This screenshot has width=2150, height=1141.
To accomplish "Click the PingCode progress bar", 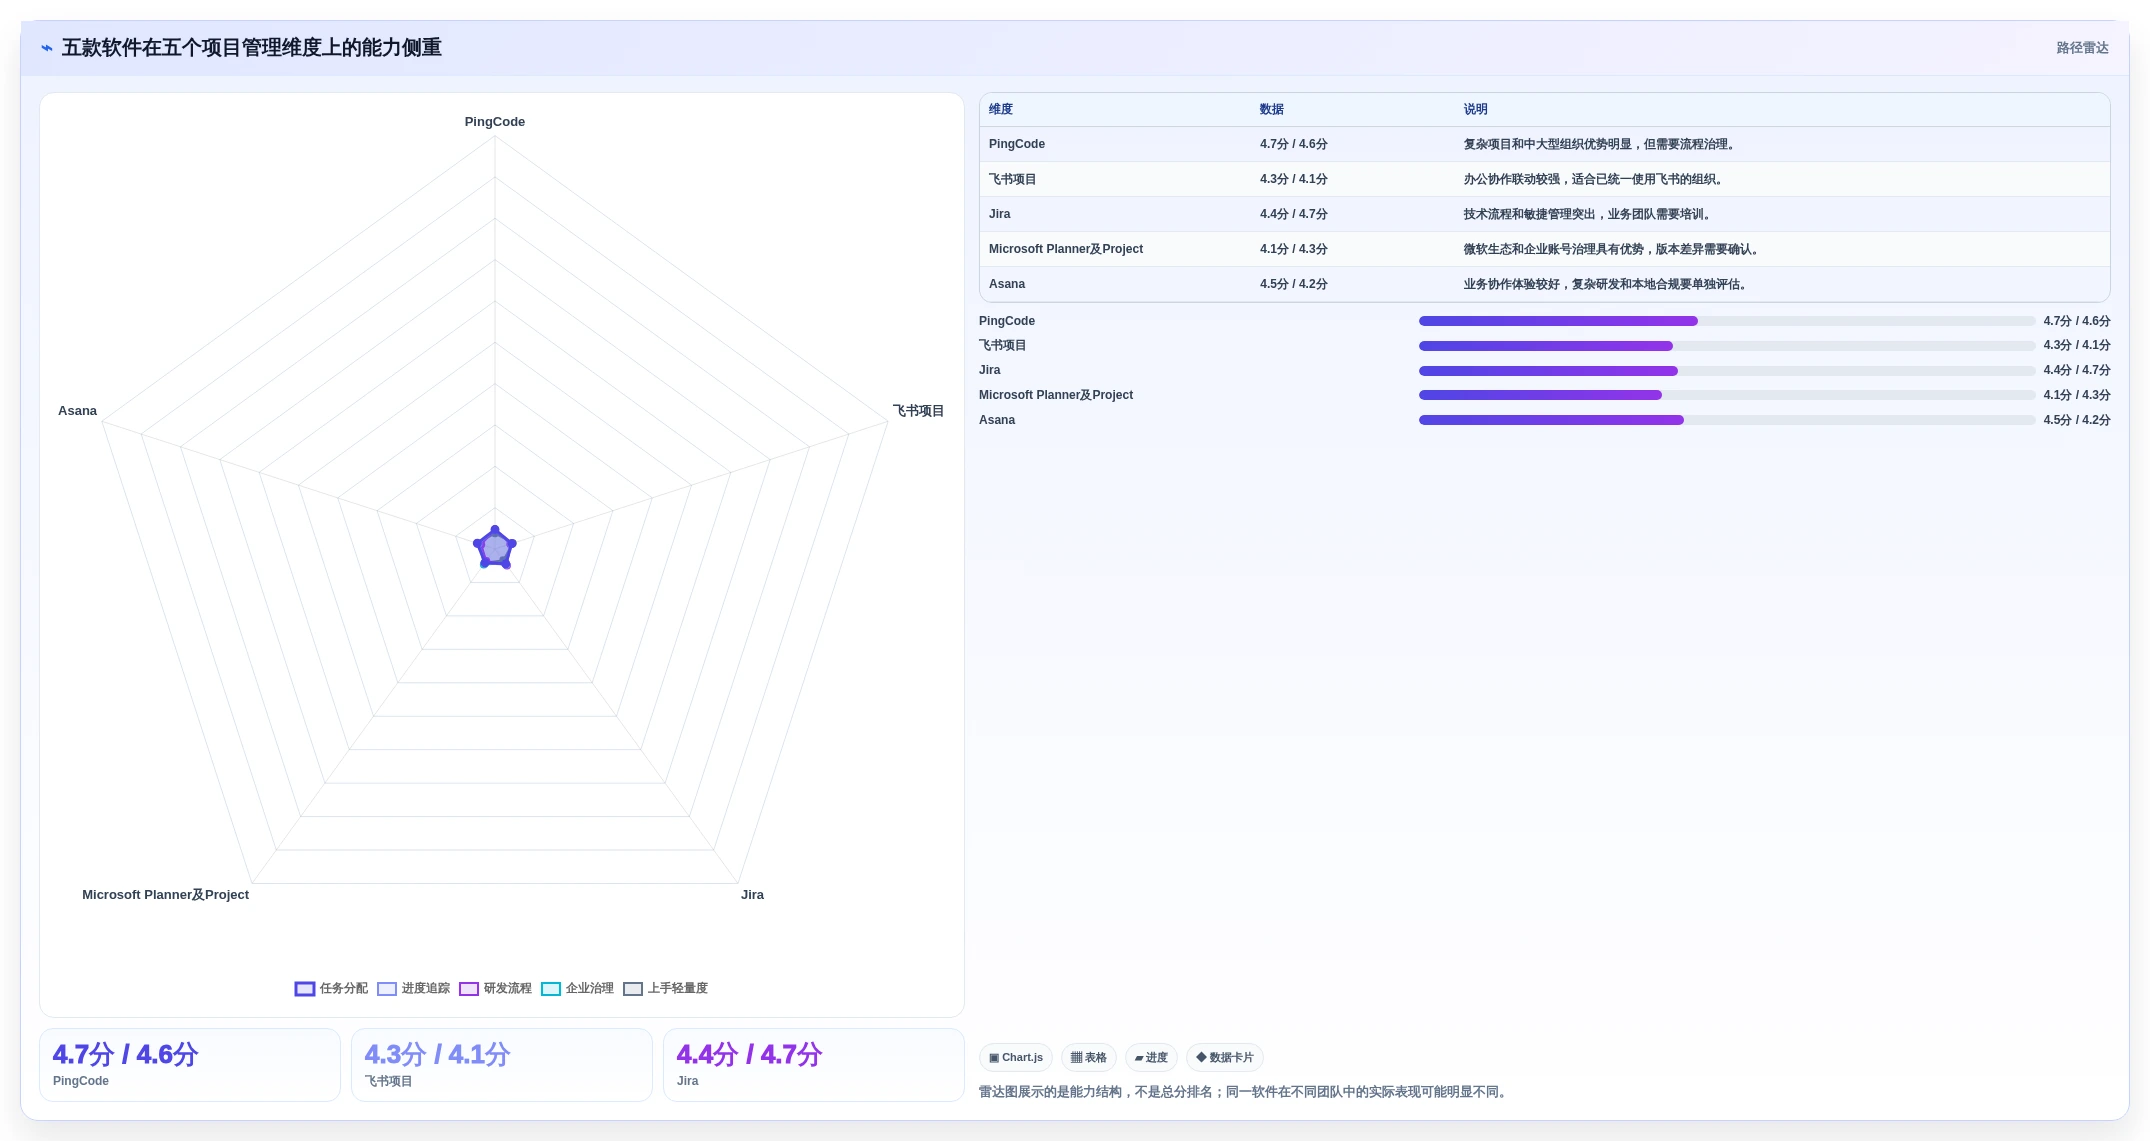I will point(1727,321).
